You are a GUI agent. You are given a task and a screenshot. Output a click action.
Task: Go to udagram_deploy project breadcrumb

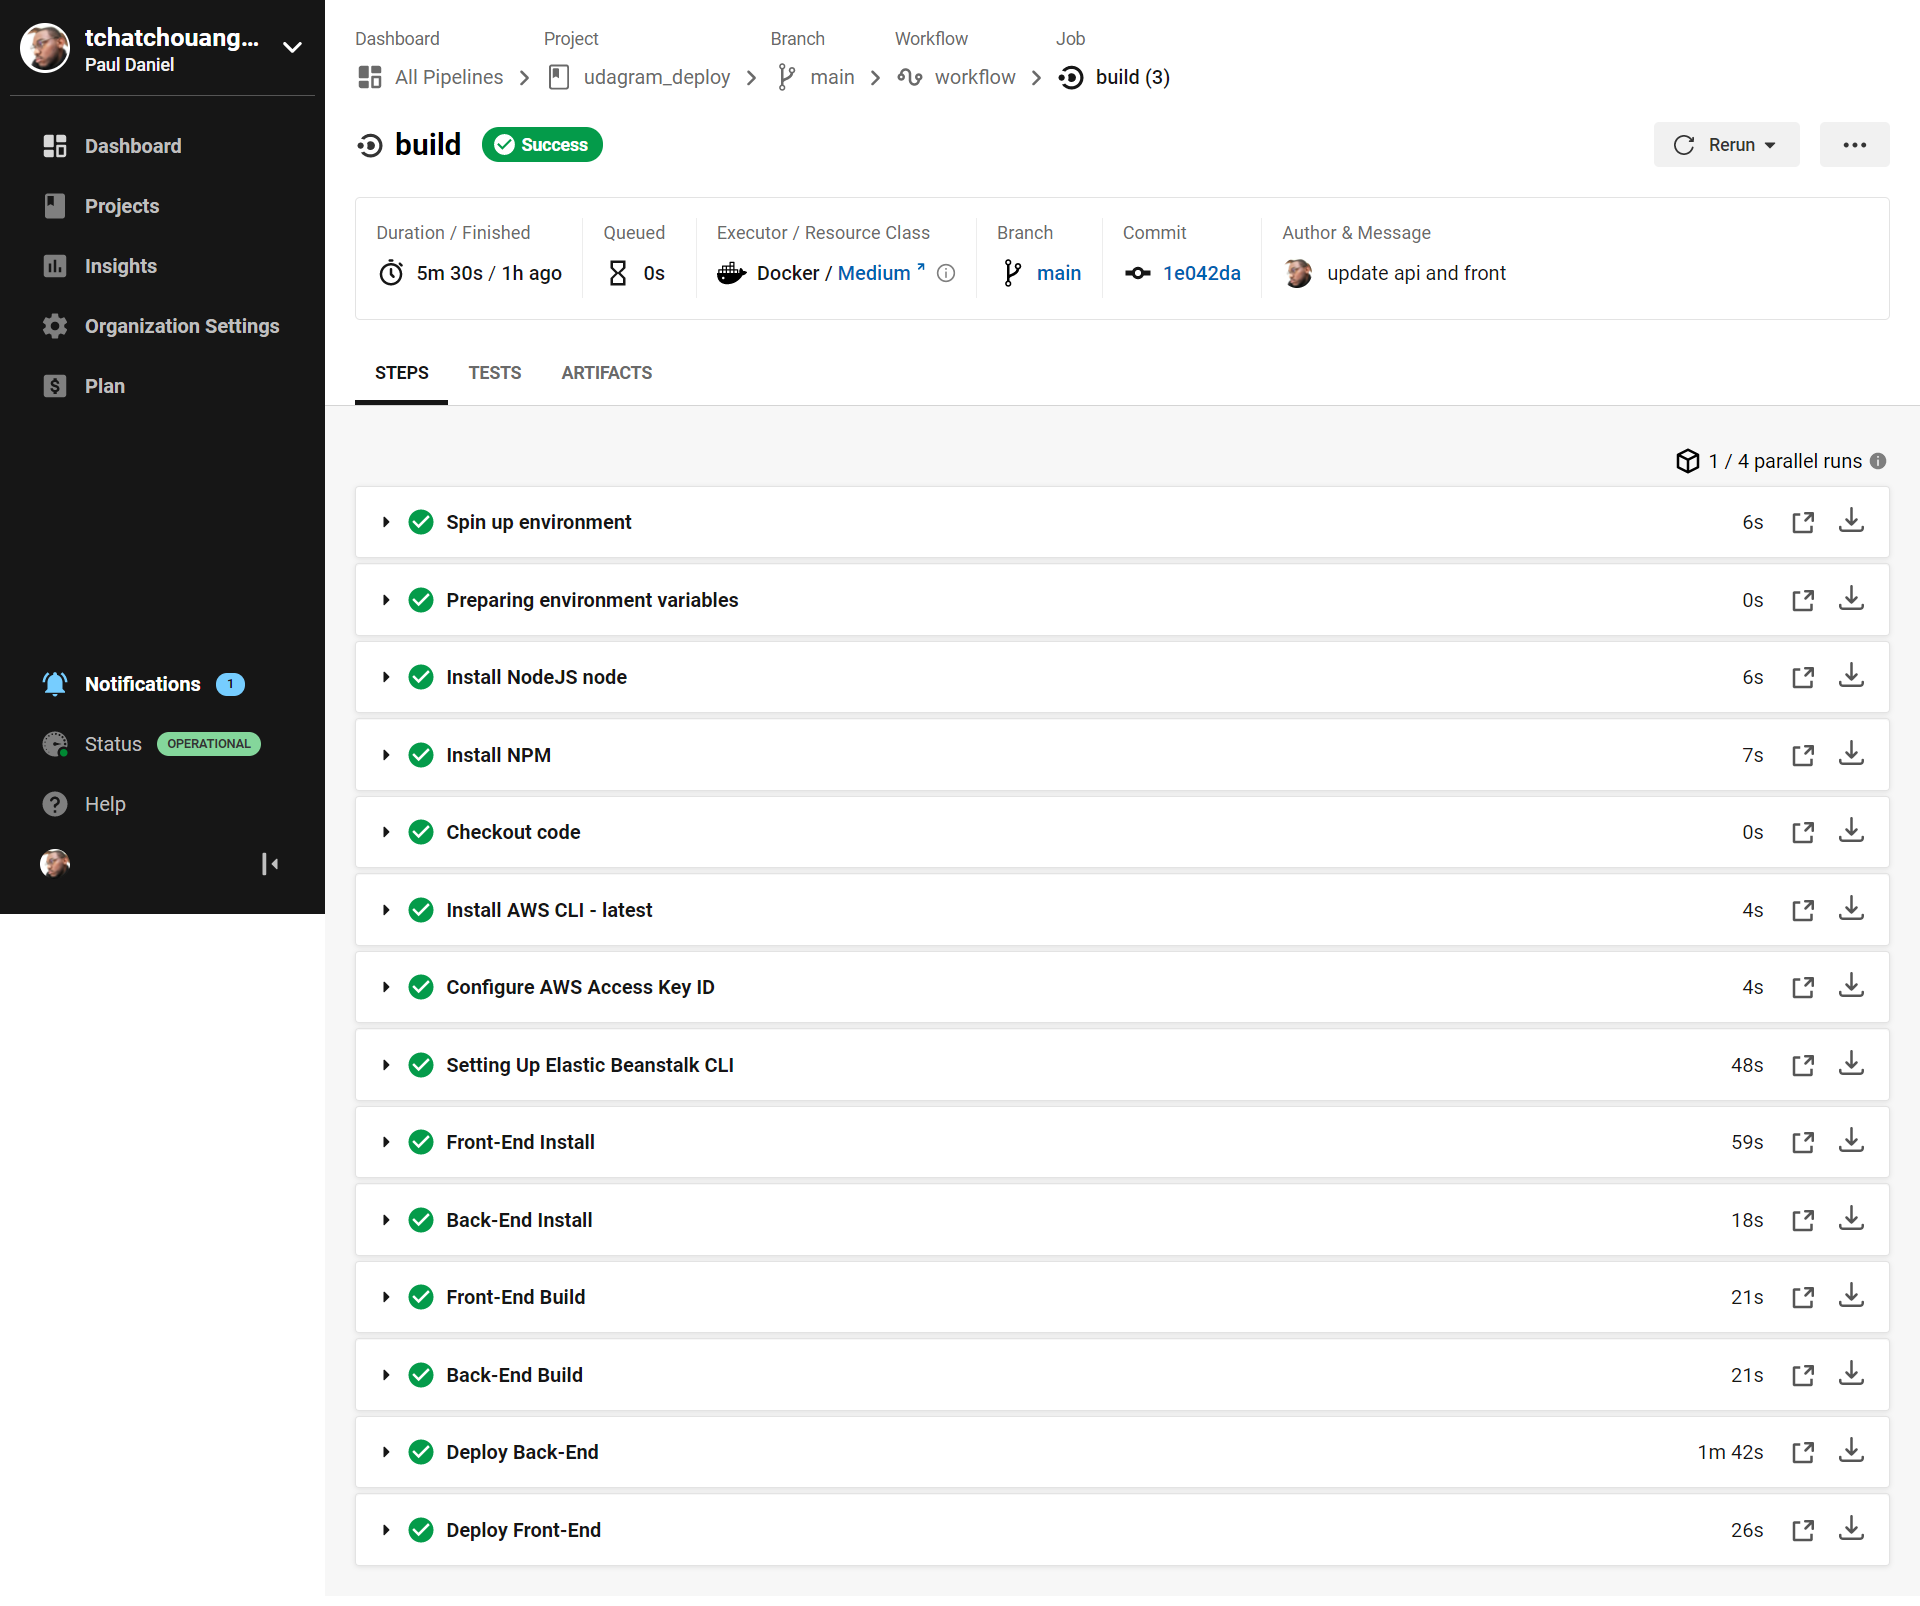click(656, 77)
